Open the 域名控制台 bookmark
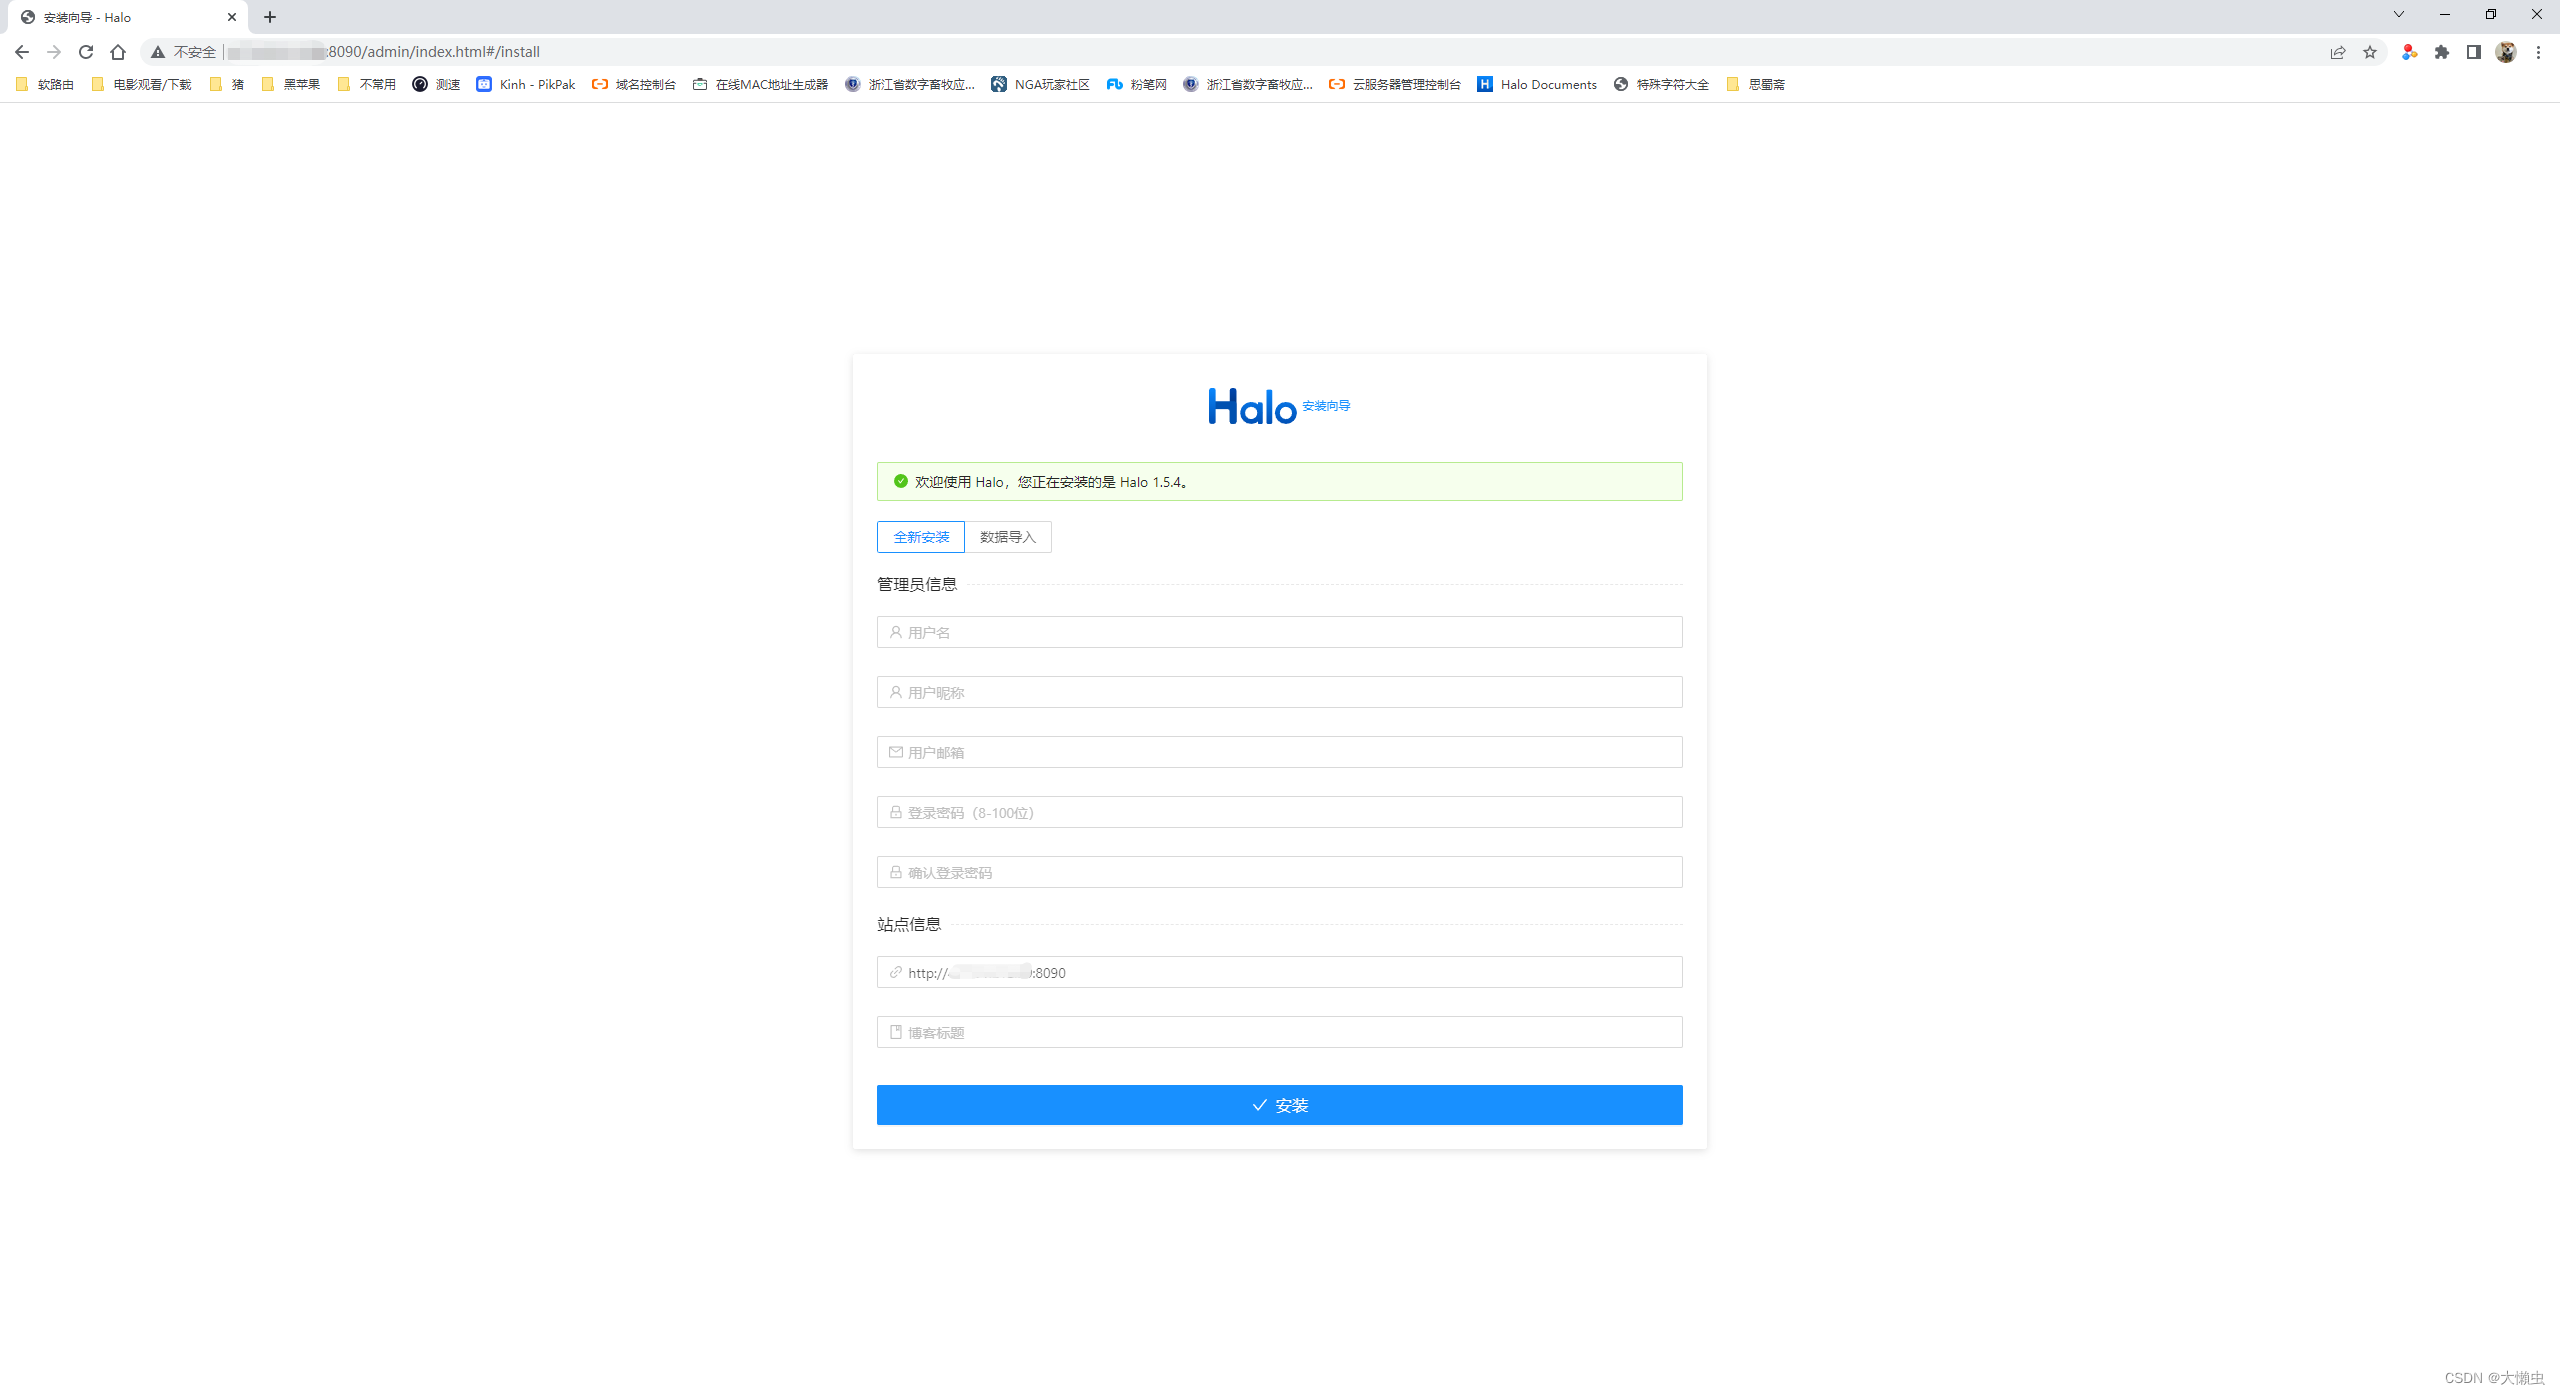The height and width of the screenshot is (1395, 2560). [x=634, y=84]
